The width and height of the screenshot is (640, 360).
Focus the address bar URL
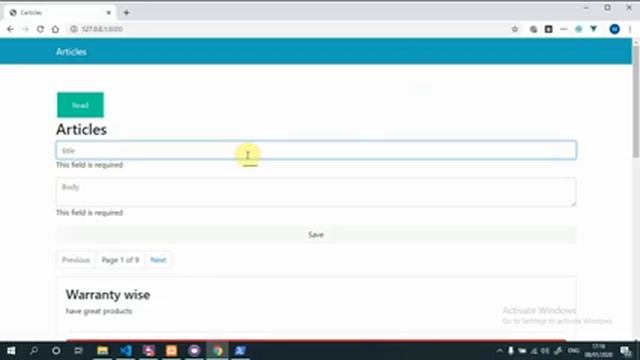tap(102, 29)
